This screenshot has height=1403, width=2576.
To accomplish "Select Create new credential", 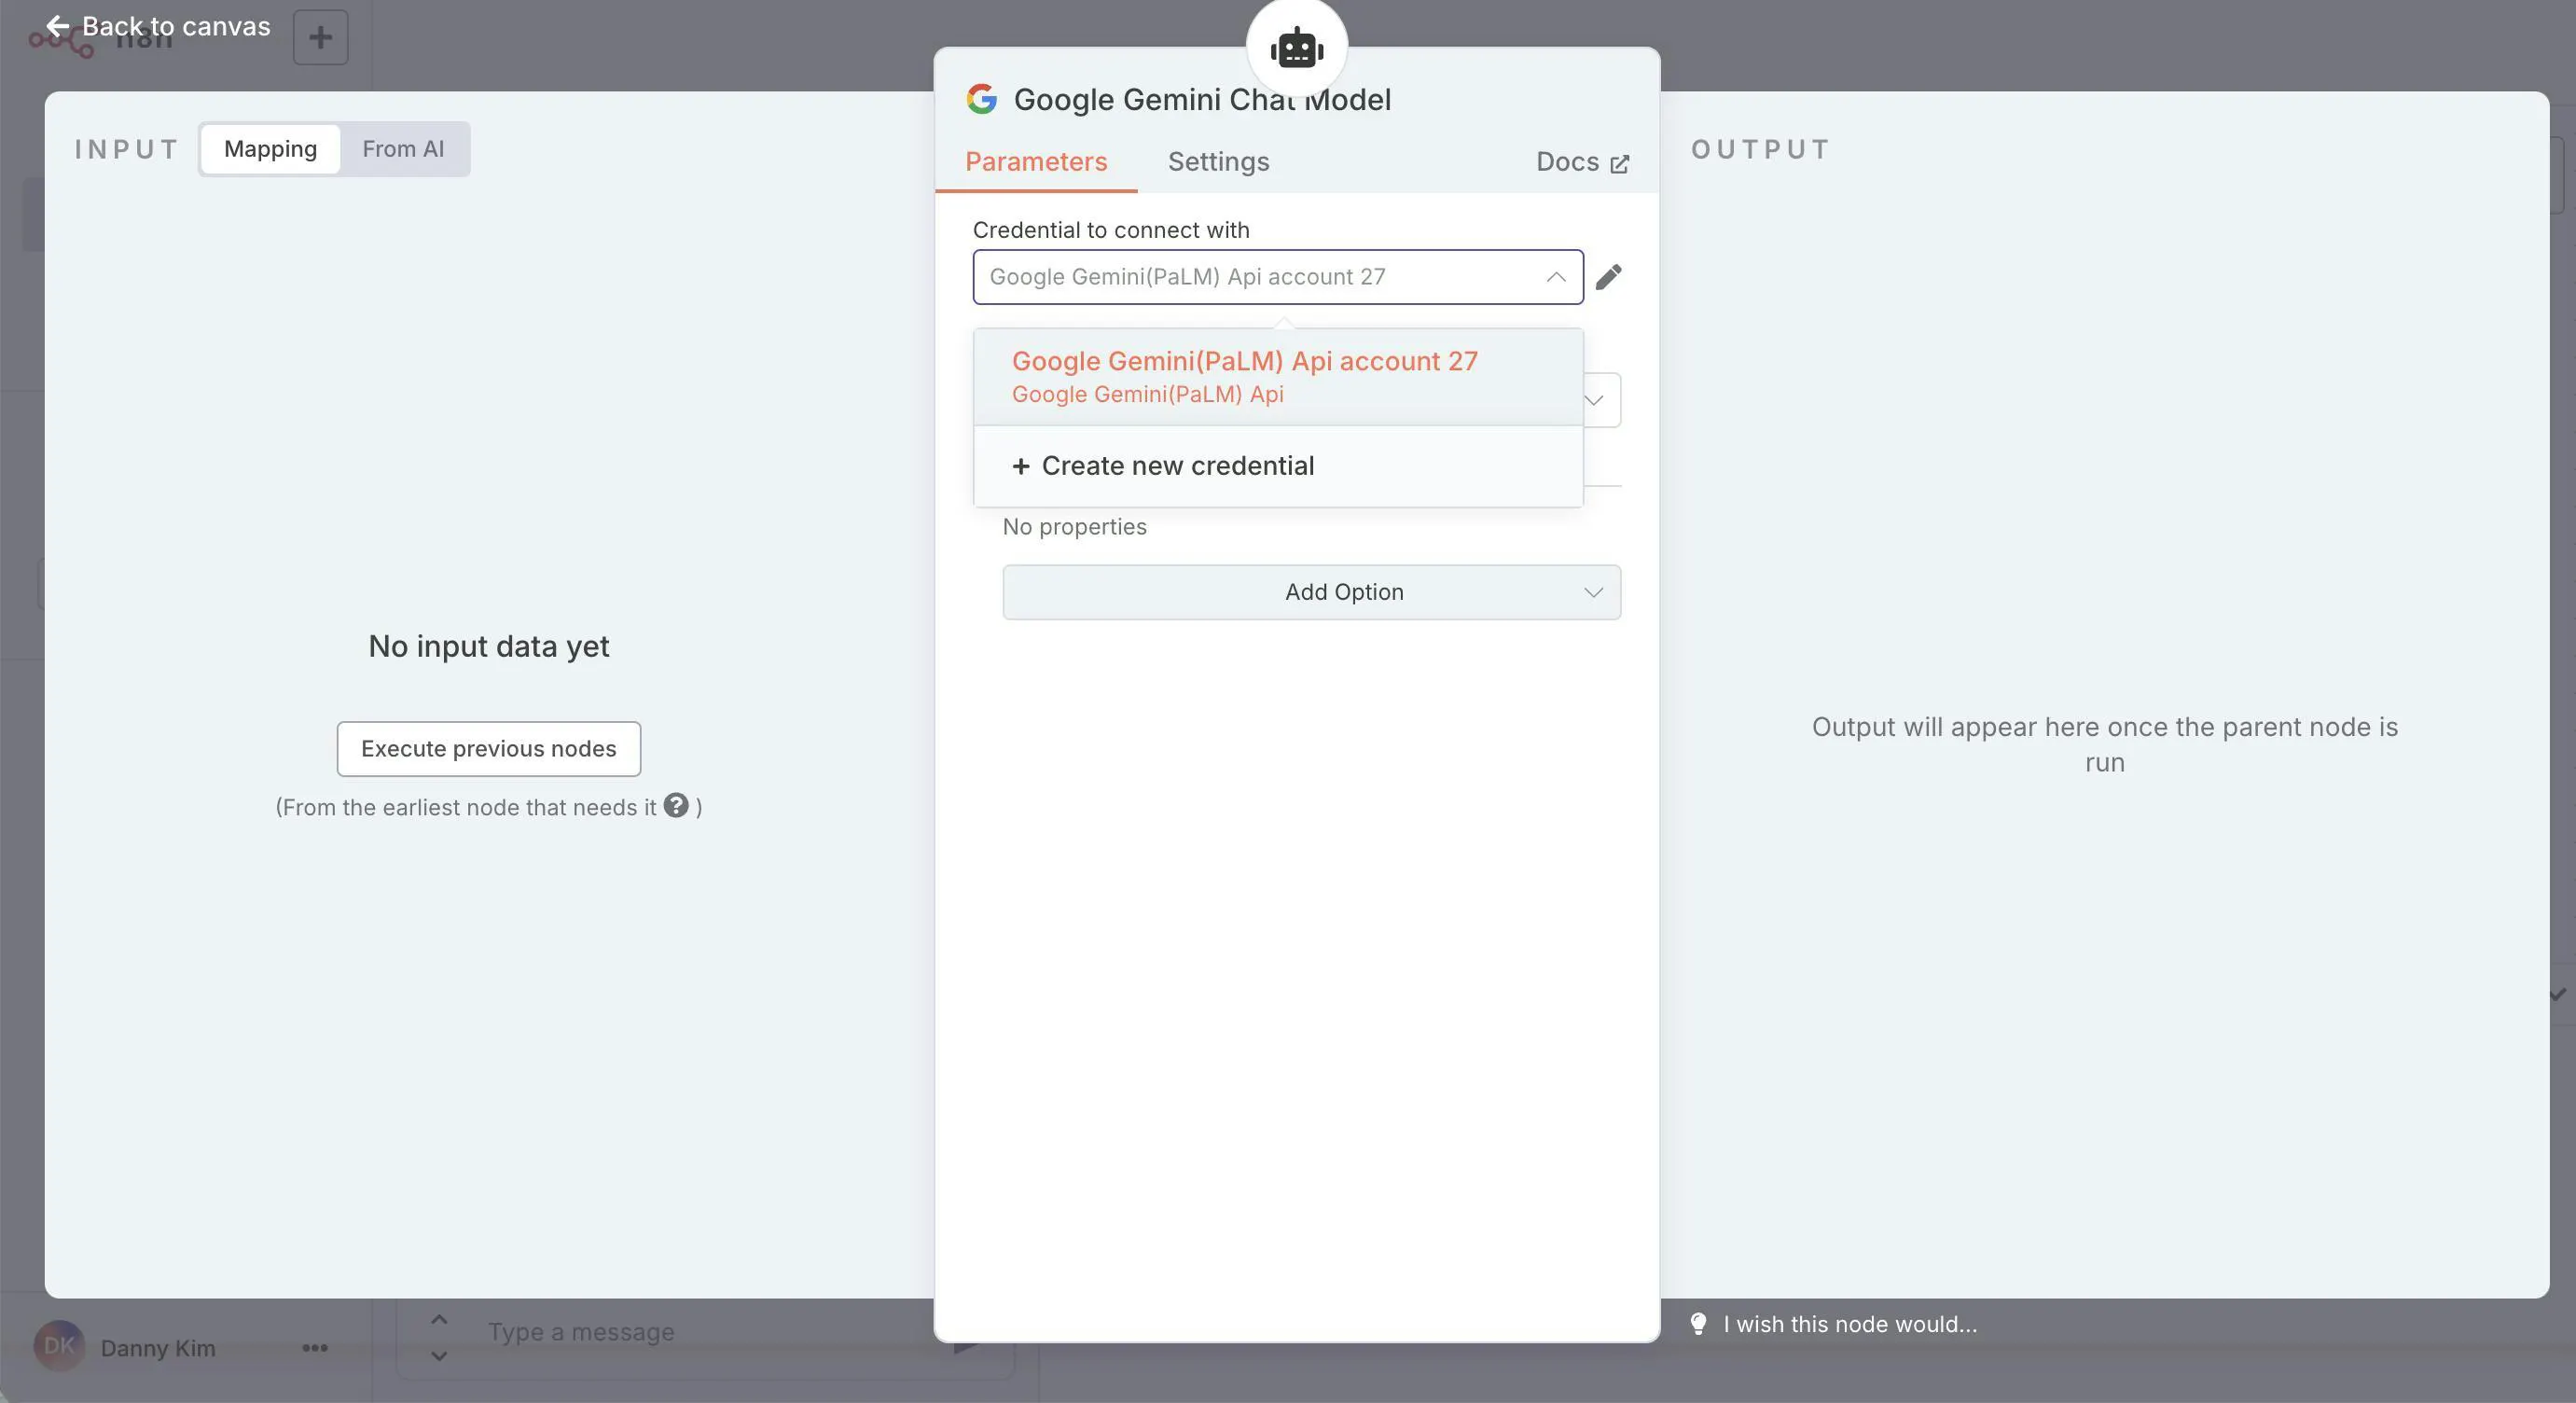I will pos(1278,466).
